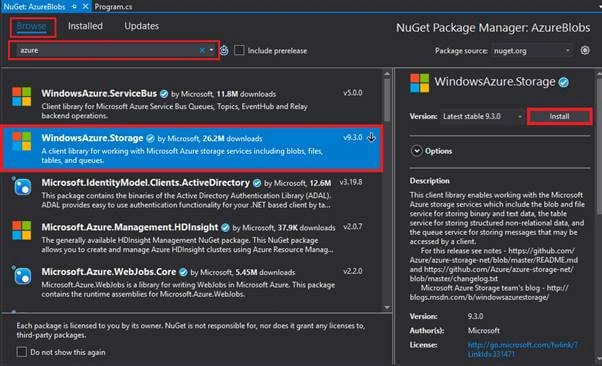Toggle the Include prerelease checkbox
Image resolution: width=602 pixels, height=366 pixels.
pos(239,50)
